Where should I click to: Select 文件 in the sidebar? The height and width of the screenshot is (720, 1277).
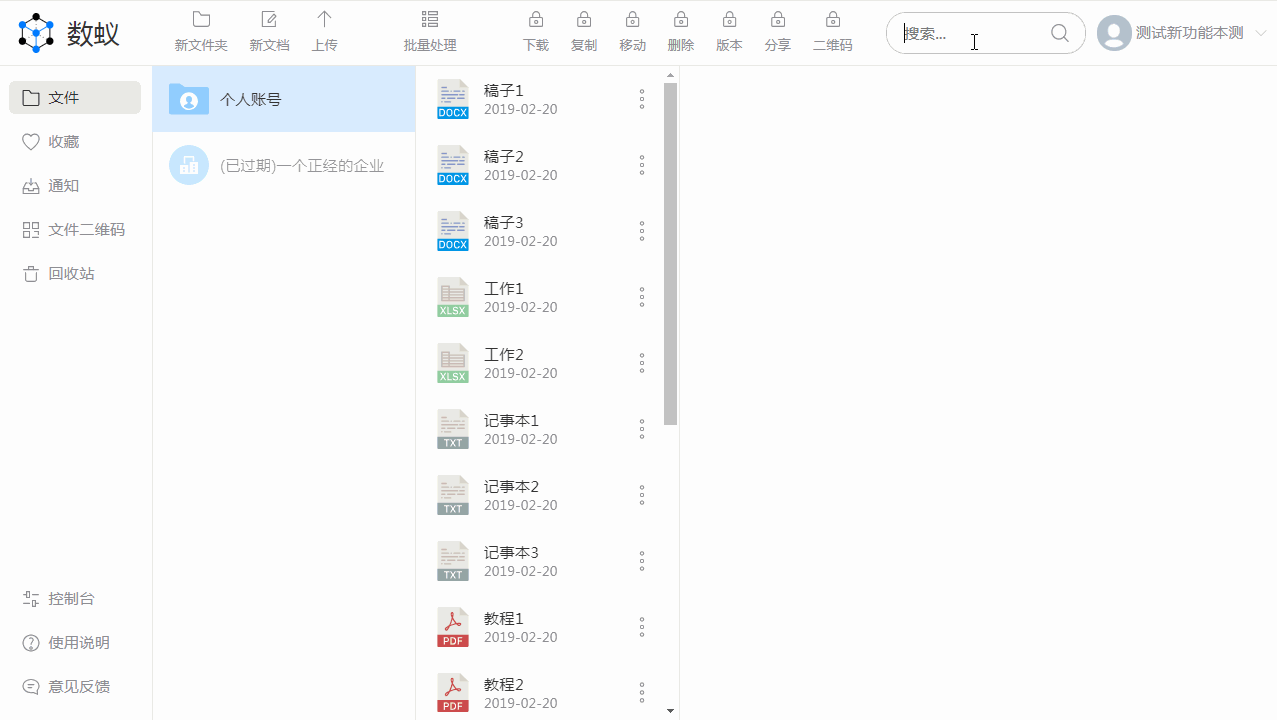click(x=75, y=97)
